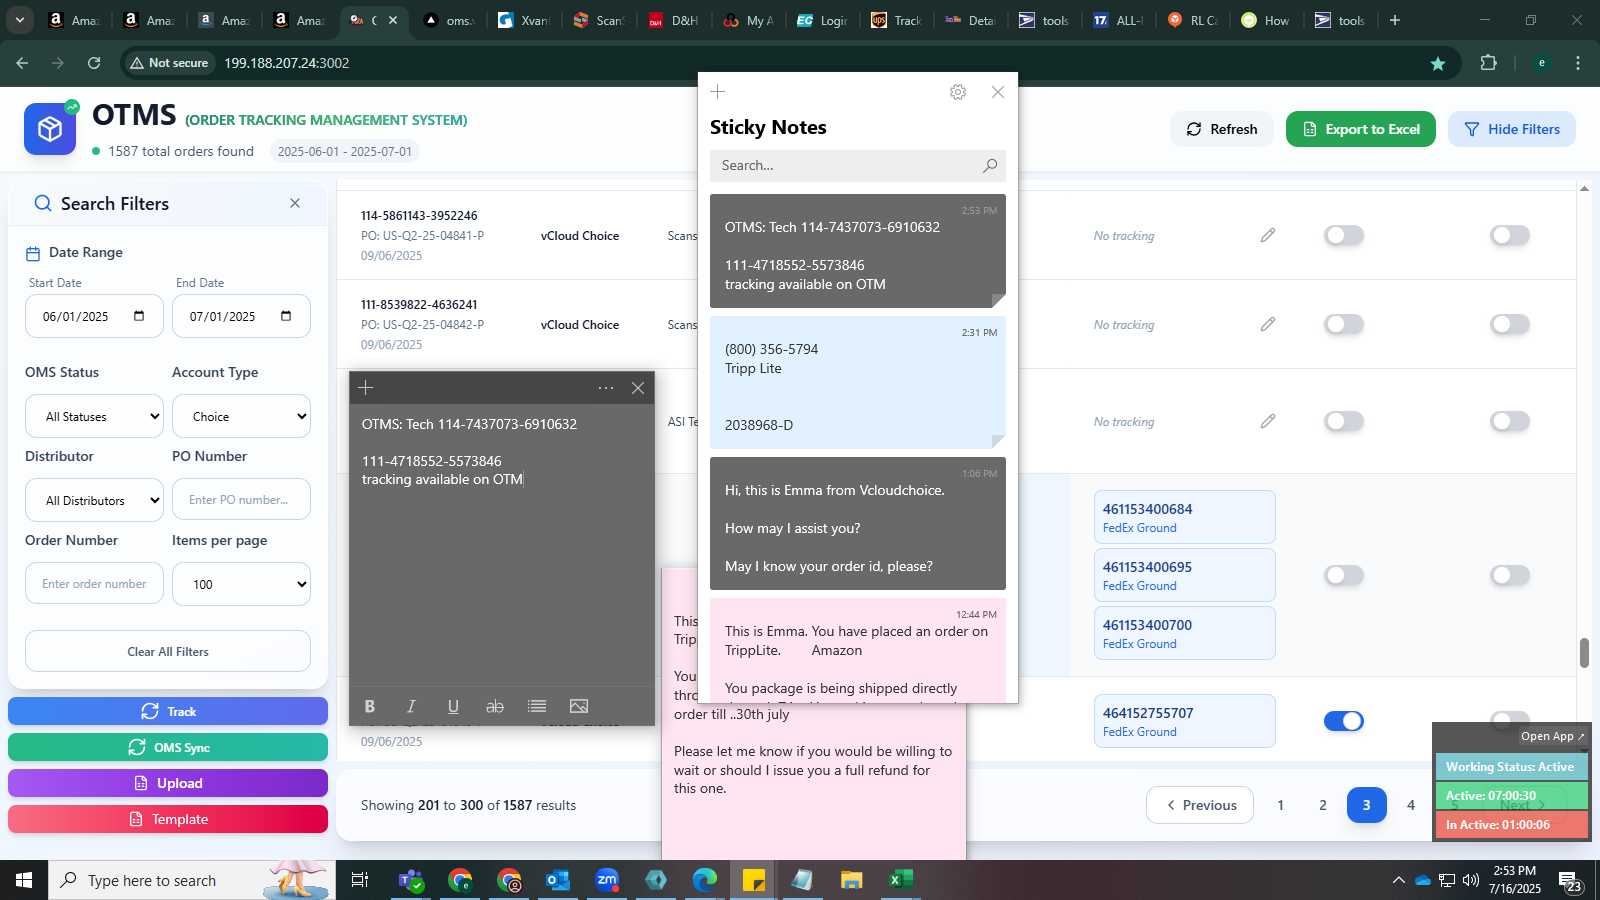The image size is (1600, 900).
Task: Switch to the ALL-I browser tab
Action: 1119,20
